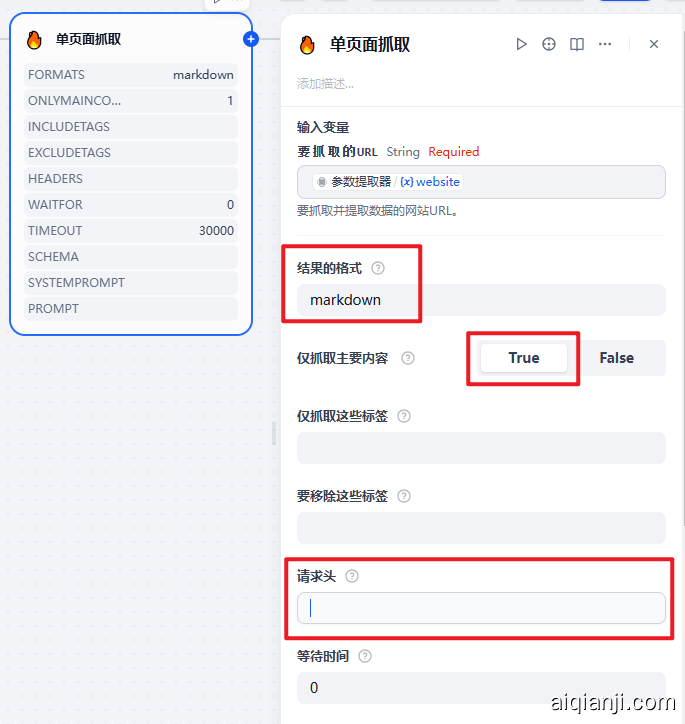Show help tooltip for 结果的格式

click(378, 268)
